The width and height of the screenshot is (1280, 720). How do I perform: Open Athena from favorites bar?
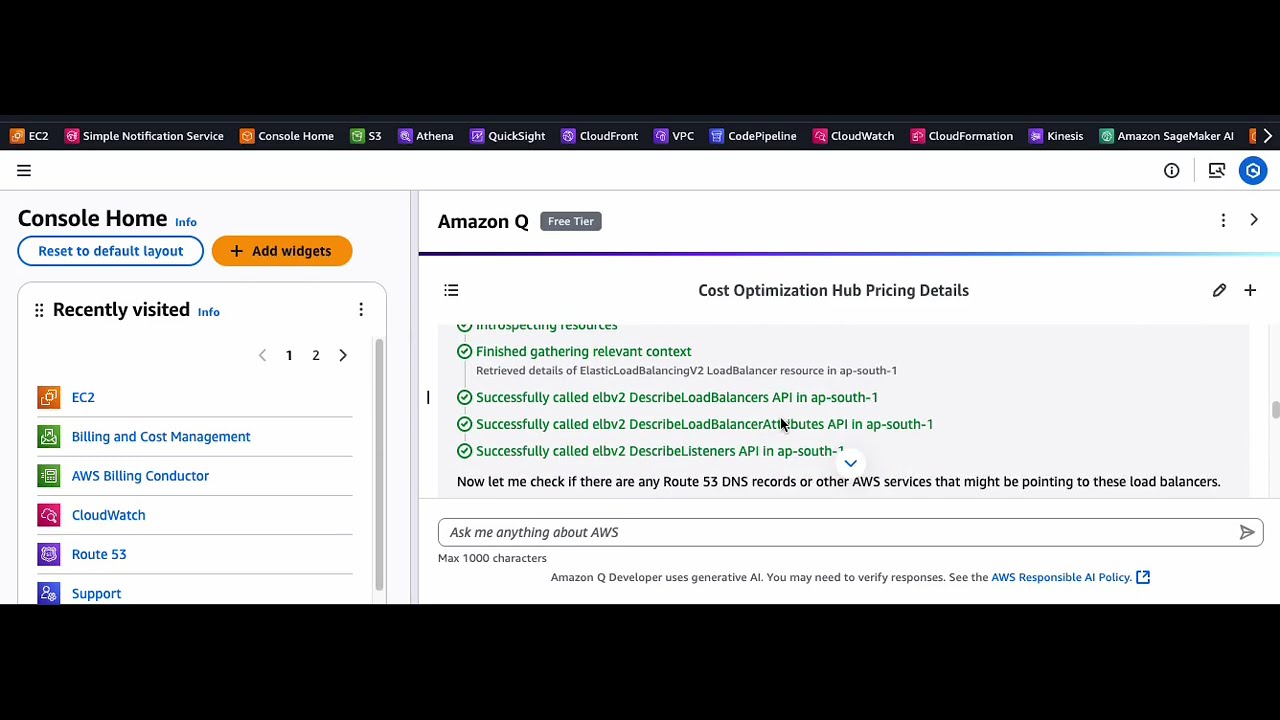point(426,136)
